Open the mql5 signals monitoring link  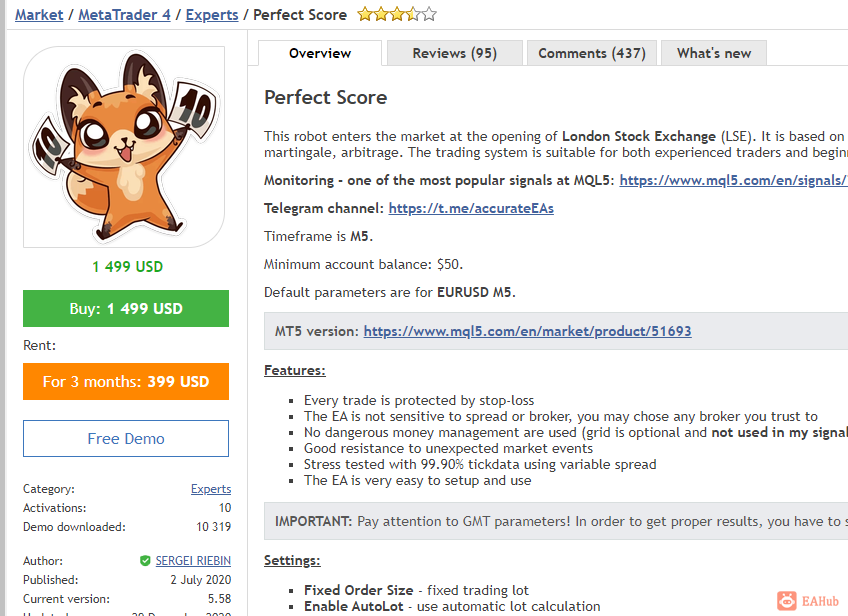click(x=733, y=180)
